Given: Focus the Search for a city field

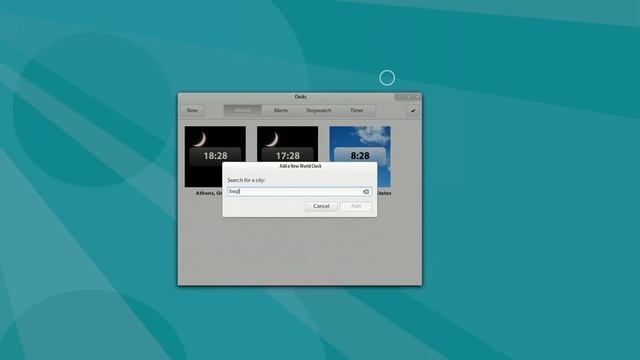Looking at the screenshot, I should coord(299,191).
